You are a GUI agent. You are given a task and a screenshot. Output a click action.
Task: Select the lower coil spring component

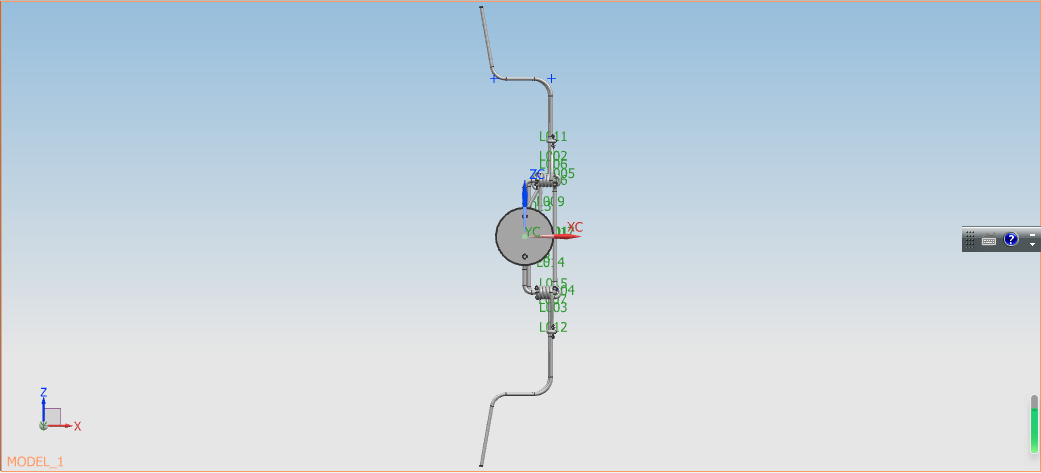tap(547, 292)
